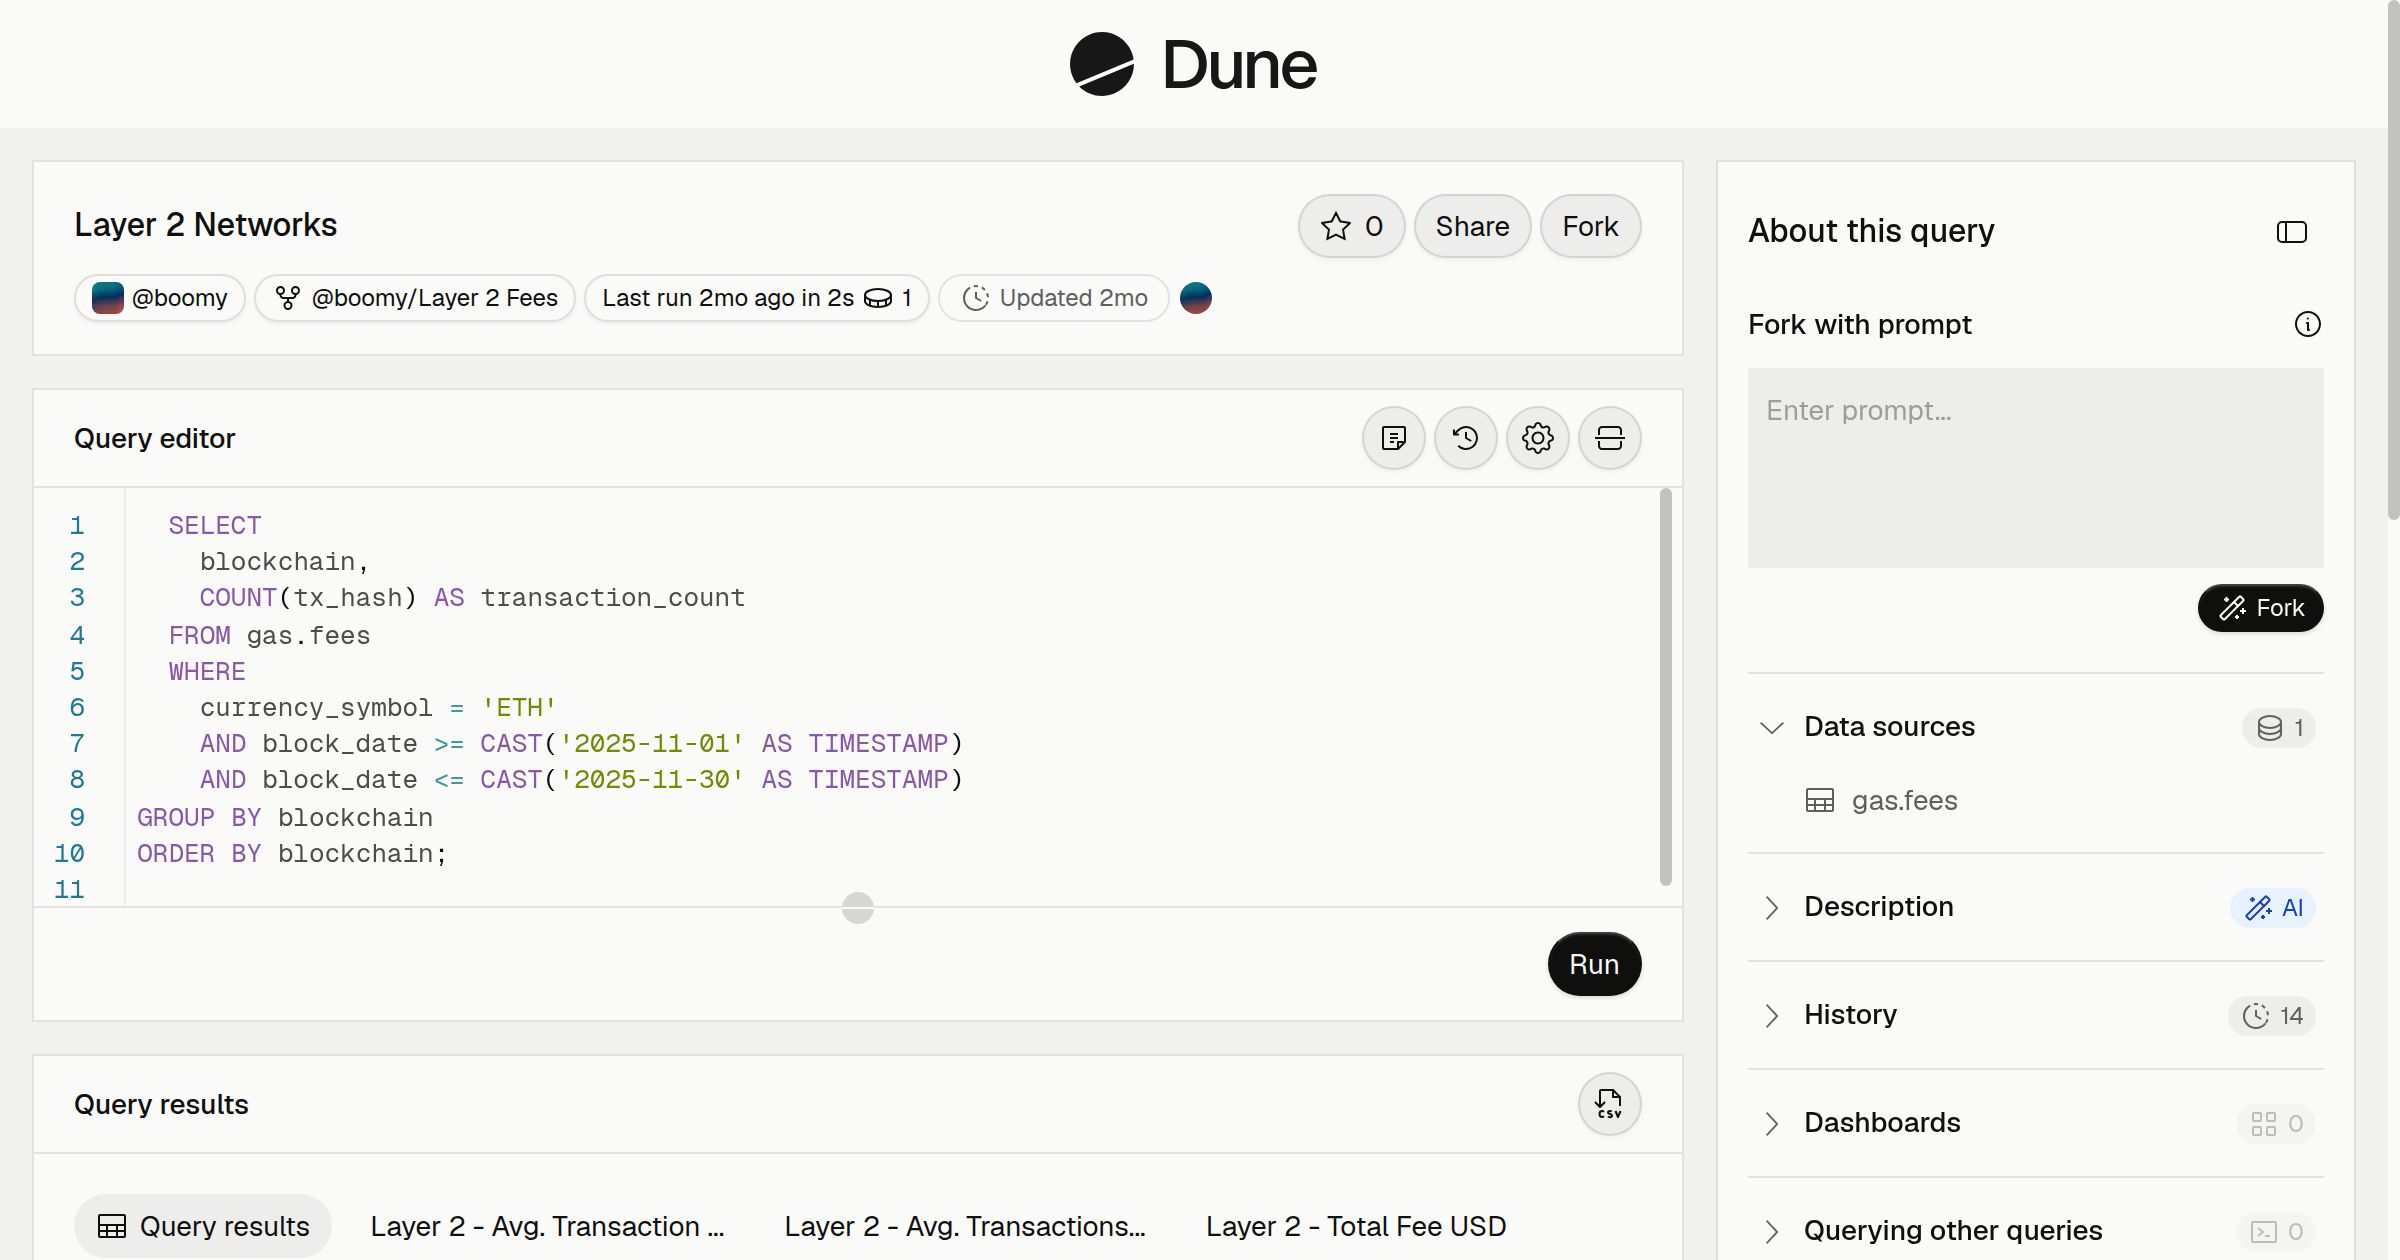Collapse the About this query sidebar

pos(2292,232)
